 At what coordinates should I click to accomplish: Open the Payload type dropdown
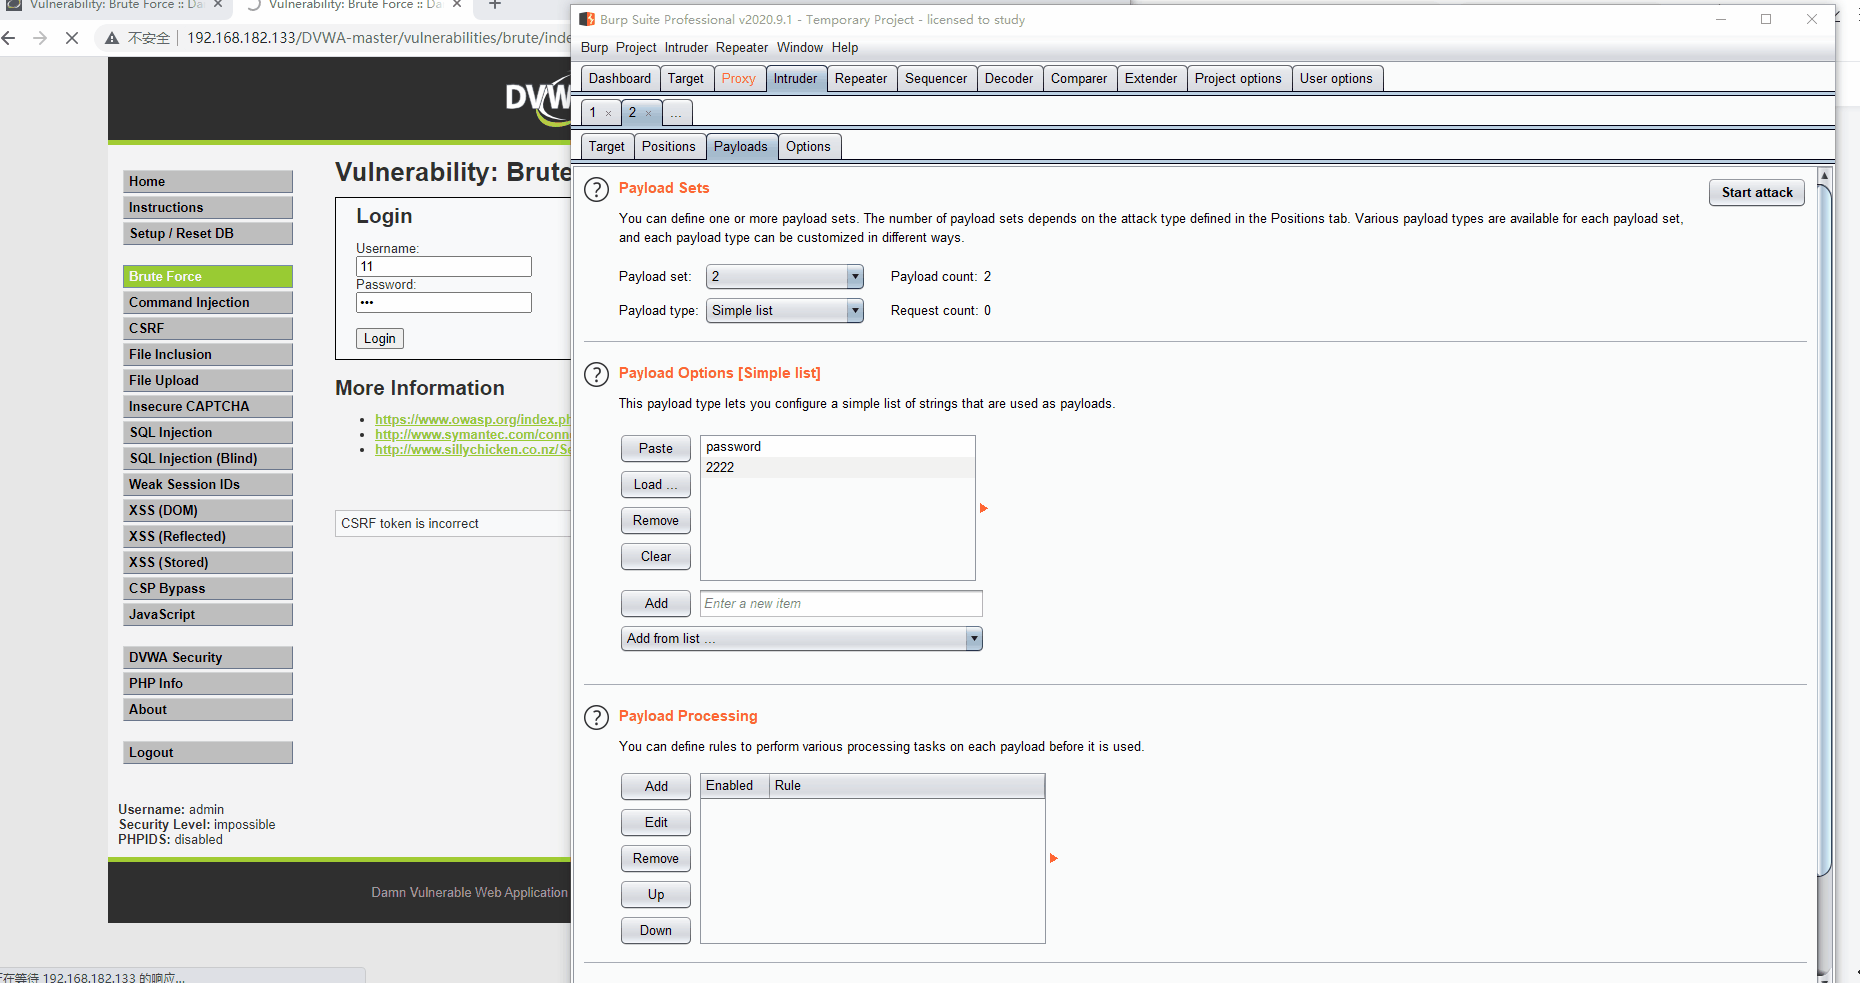pos(785,311)
